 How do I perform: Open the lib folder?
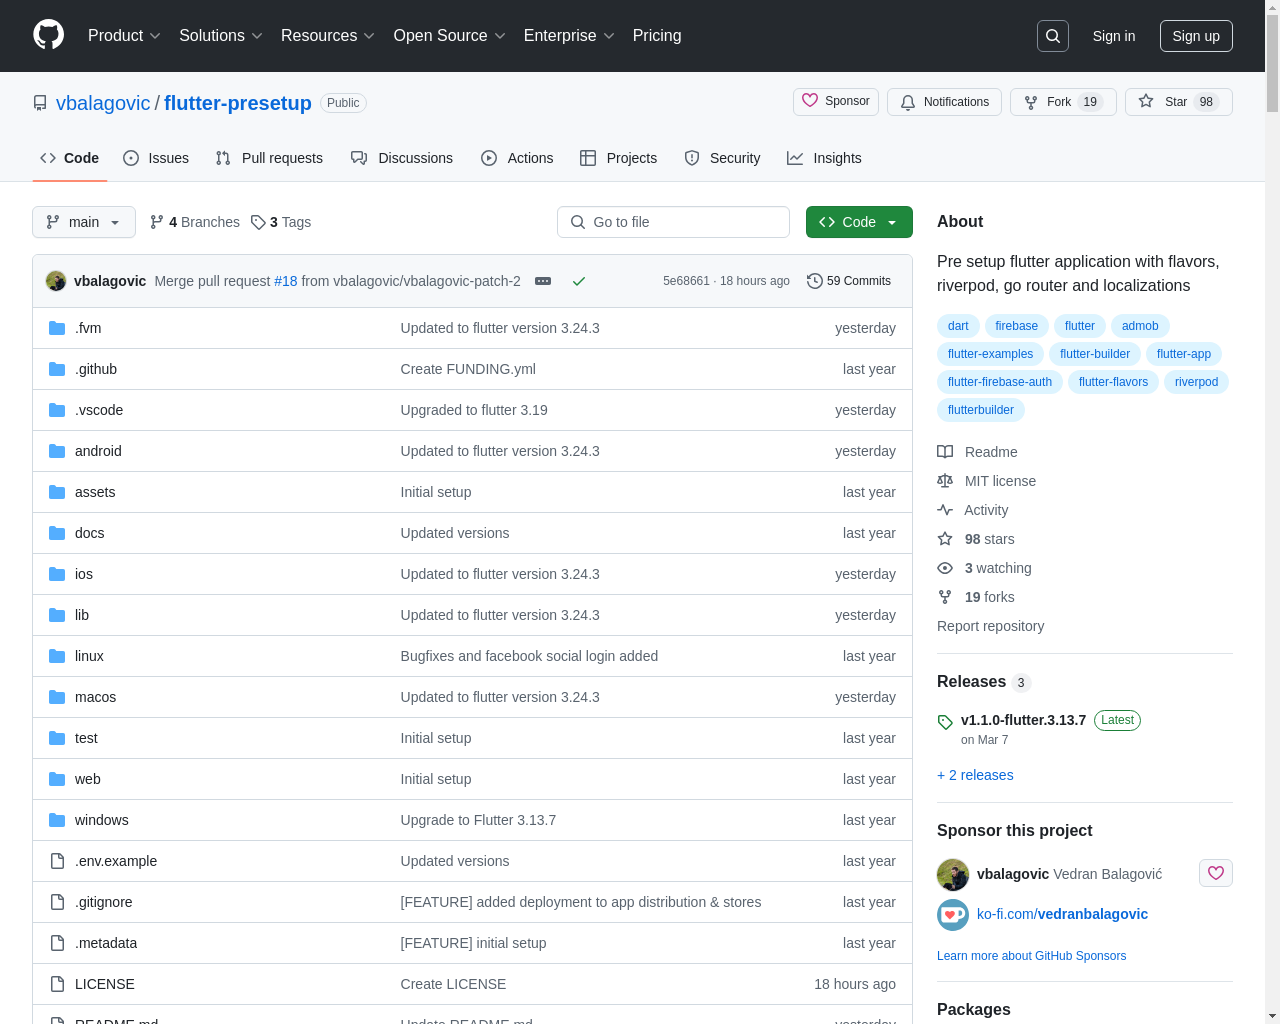coord(82,615)
